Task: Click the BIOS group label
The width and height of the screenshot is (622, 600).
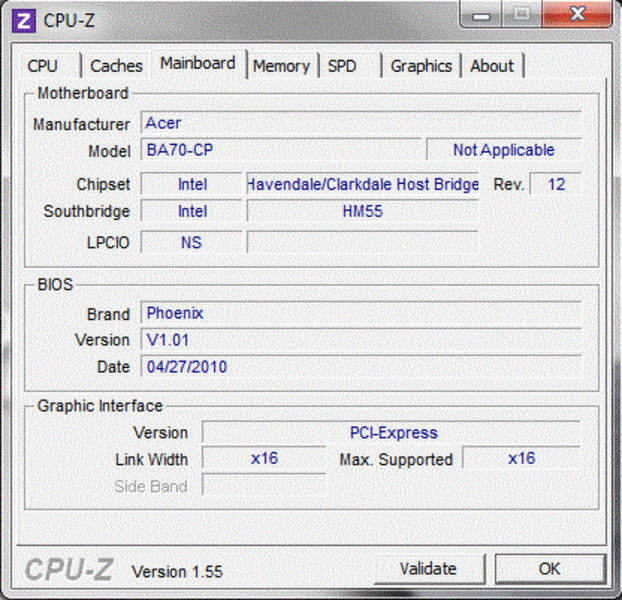Action: (x=55, y=285)
